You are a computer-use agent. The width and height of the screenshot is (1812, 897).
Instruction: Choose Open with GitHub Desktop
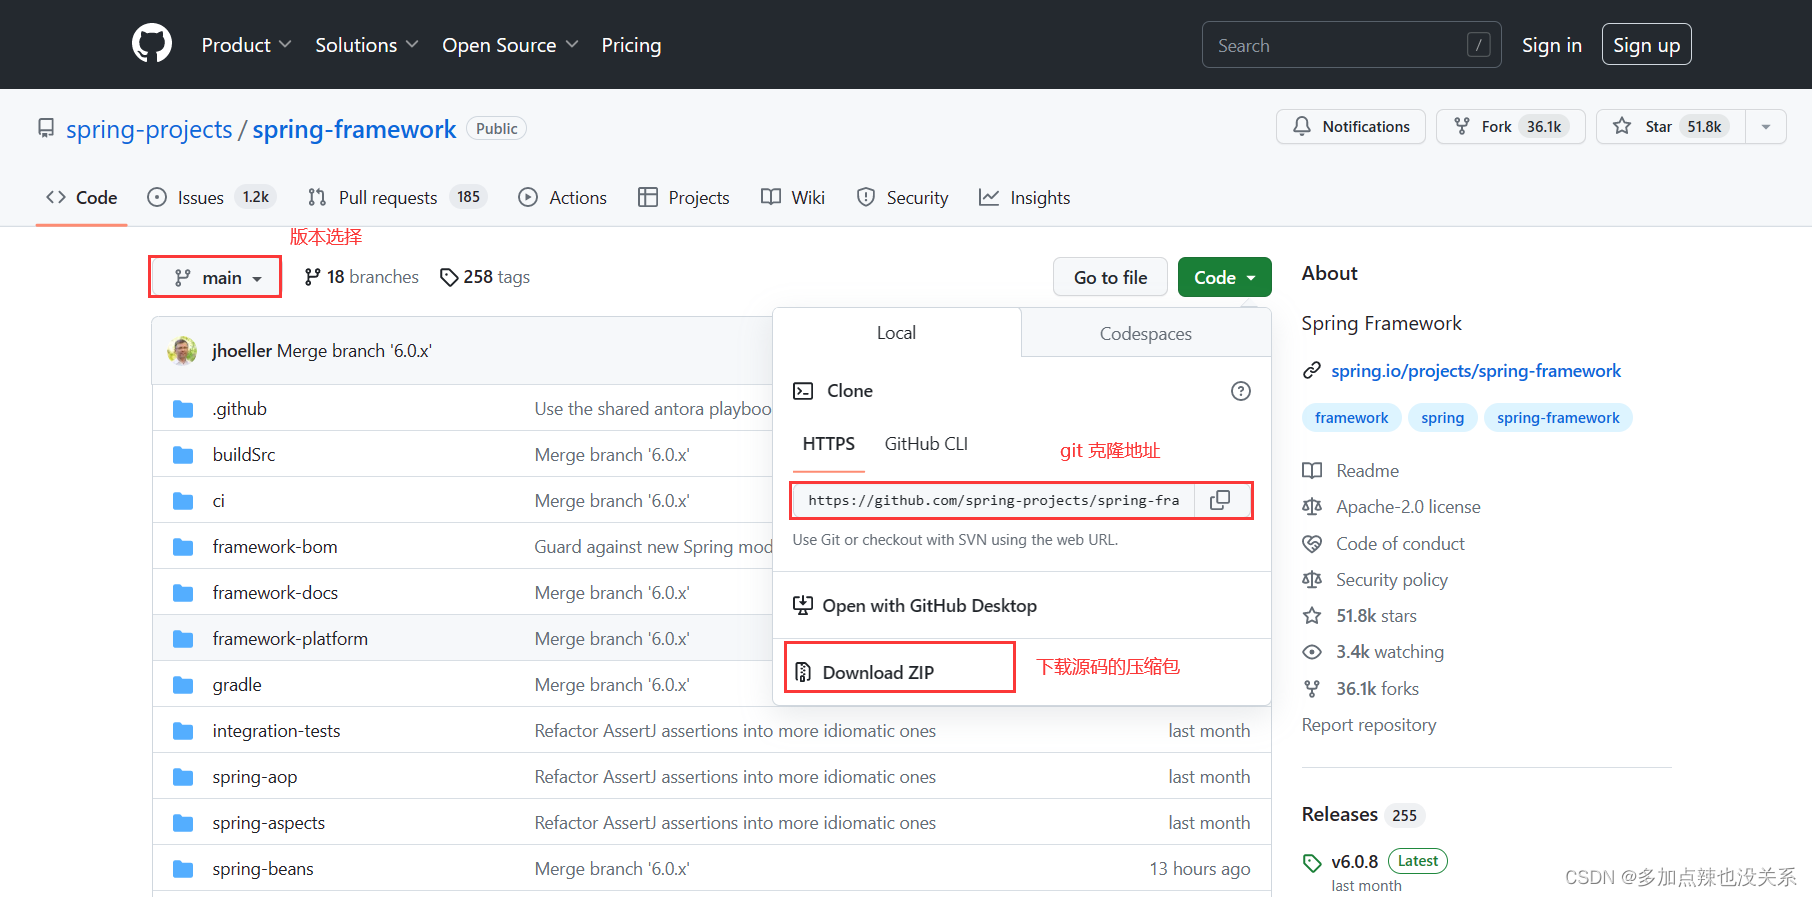pyautogui.click(x=914, y=606)
